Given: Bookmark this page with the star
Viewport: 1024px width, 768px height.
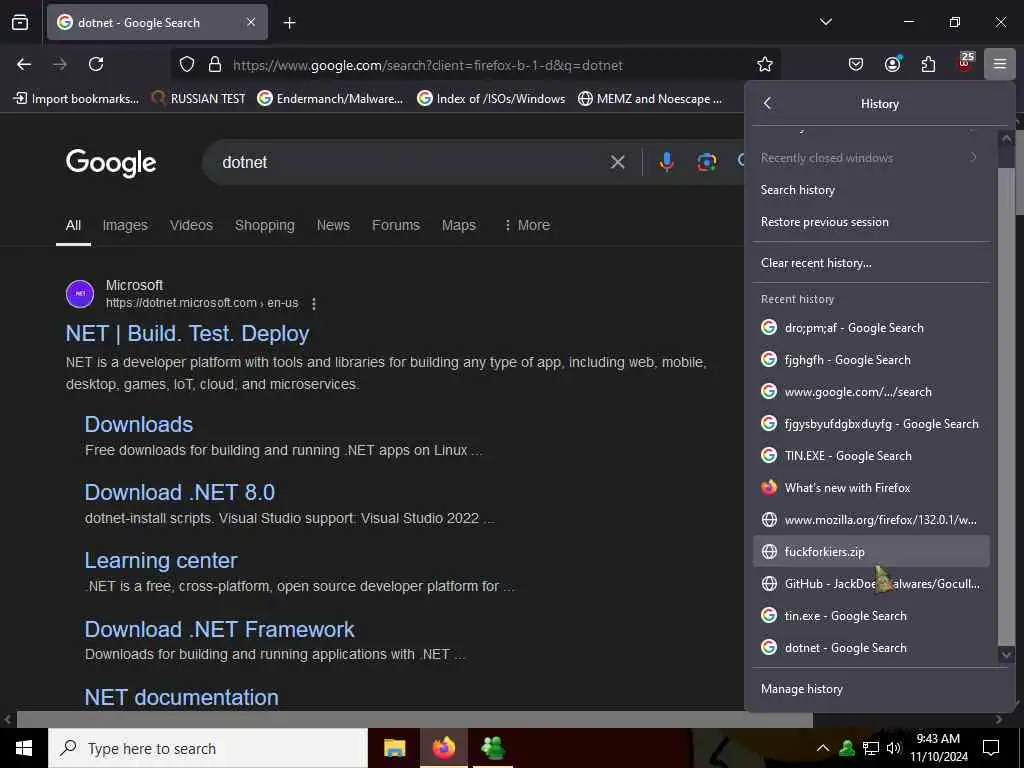Looking at the screenshot, I should 765,64.
